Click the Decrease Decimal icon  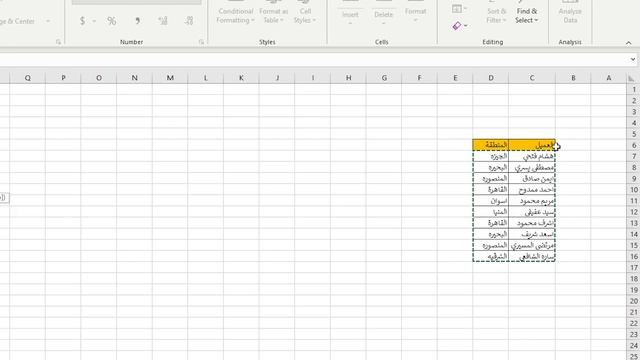tap(189, 21)
